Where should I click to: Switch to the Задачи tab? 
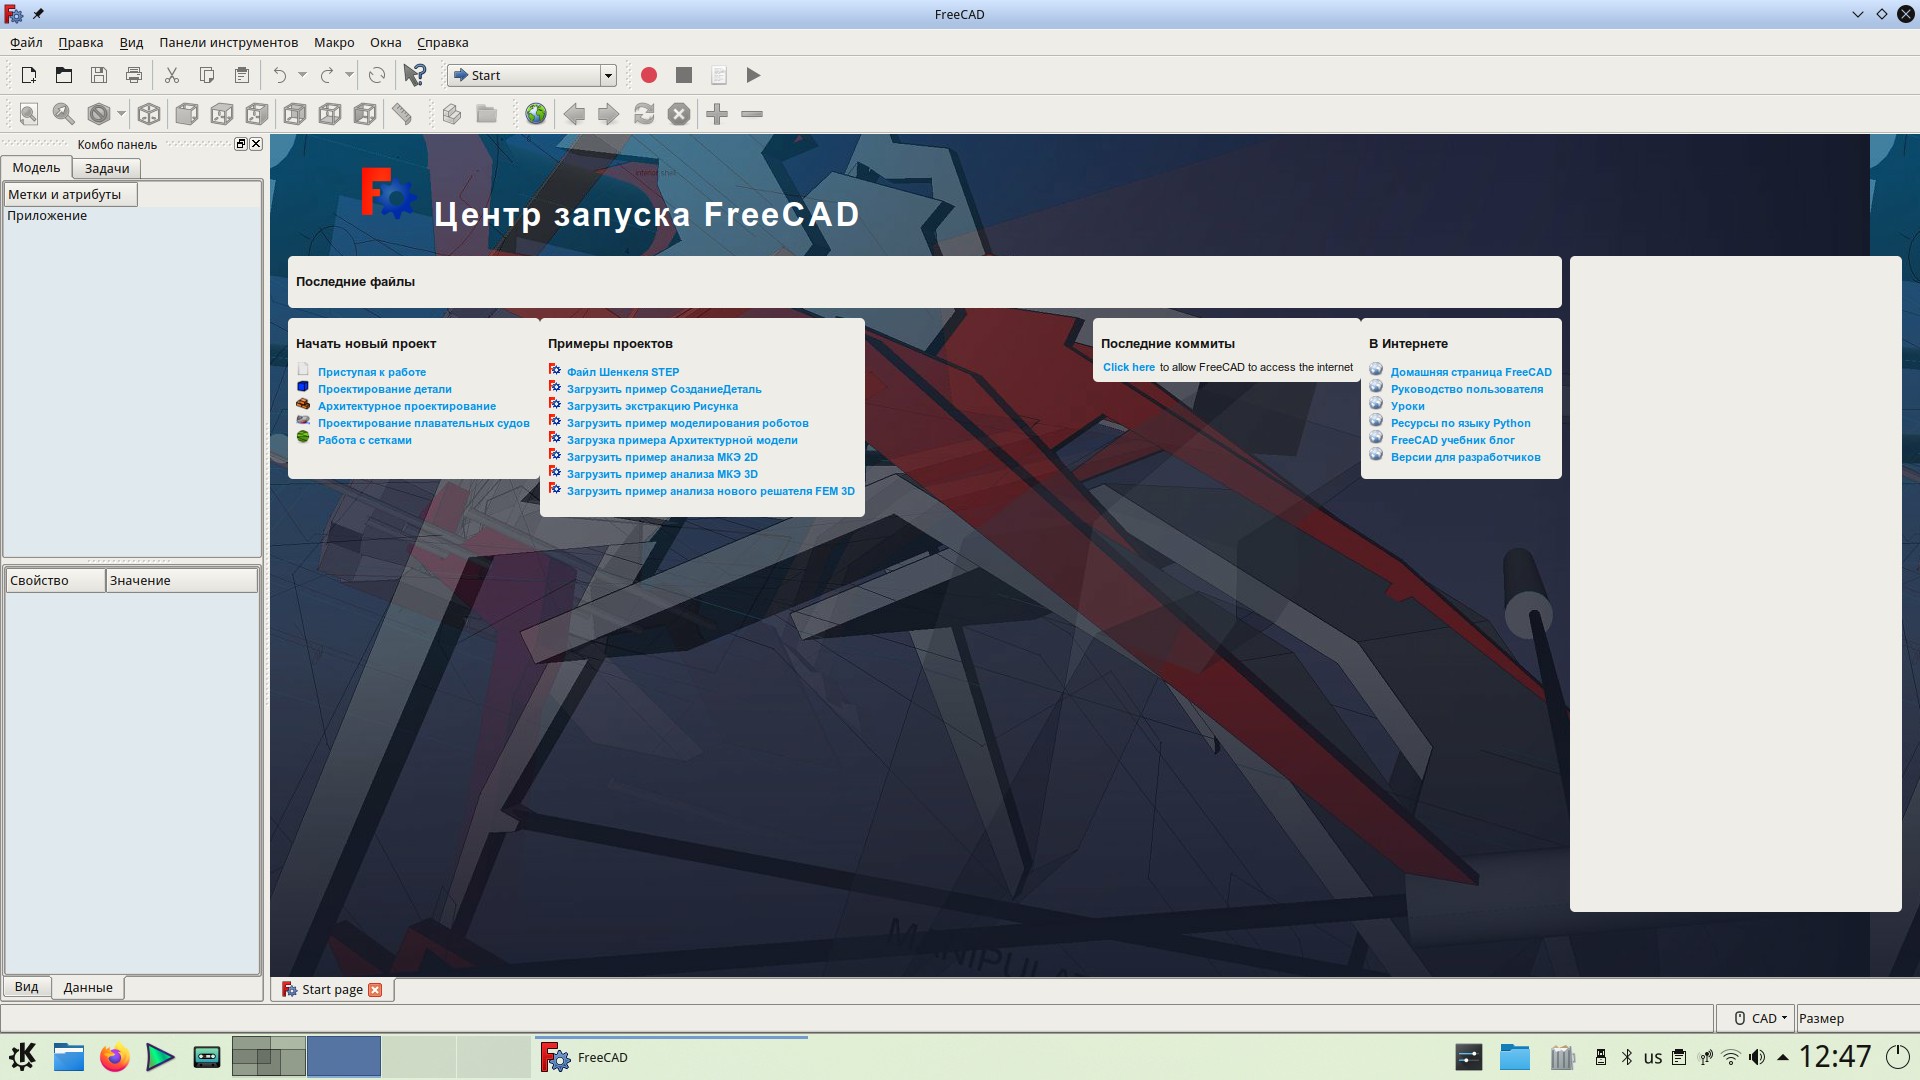coord(107,168)
